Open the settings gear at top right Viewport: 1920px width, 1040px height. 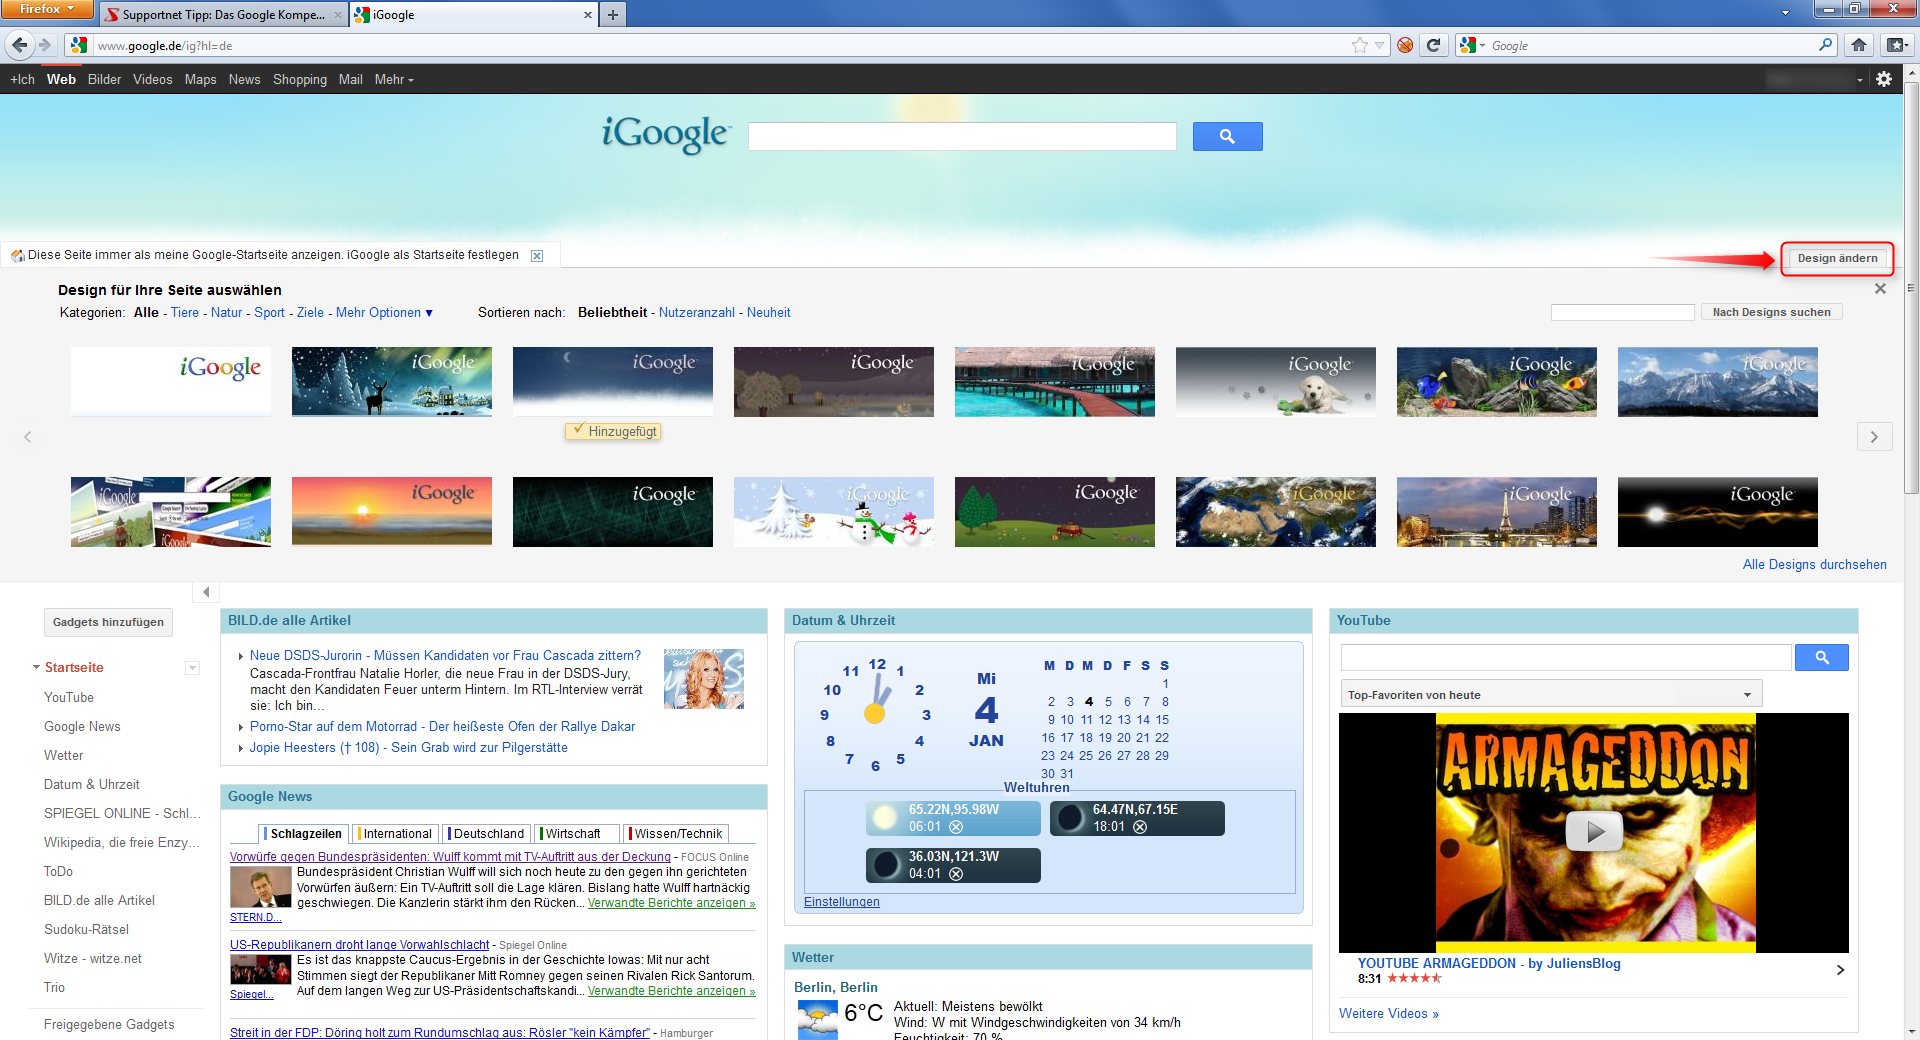1886,79
